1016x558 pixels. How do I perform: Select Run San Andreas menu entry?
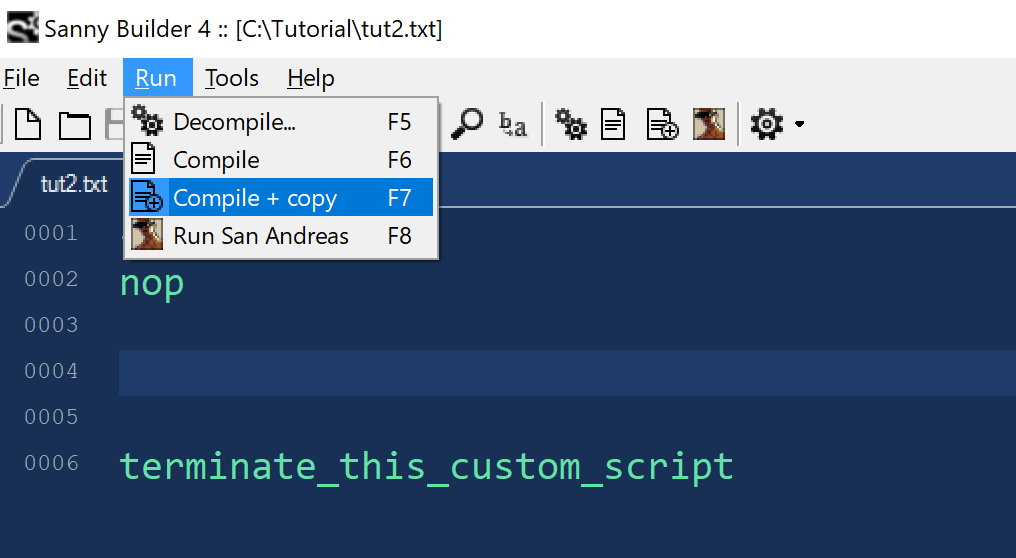click(281, 236)
